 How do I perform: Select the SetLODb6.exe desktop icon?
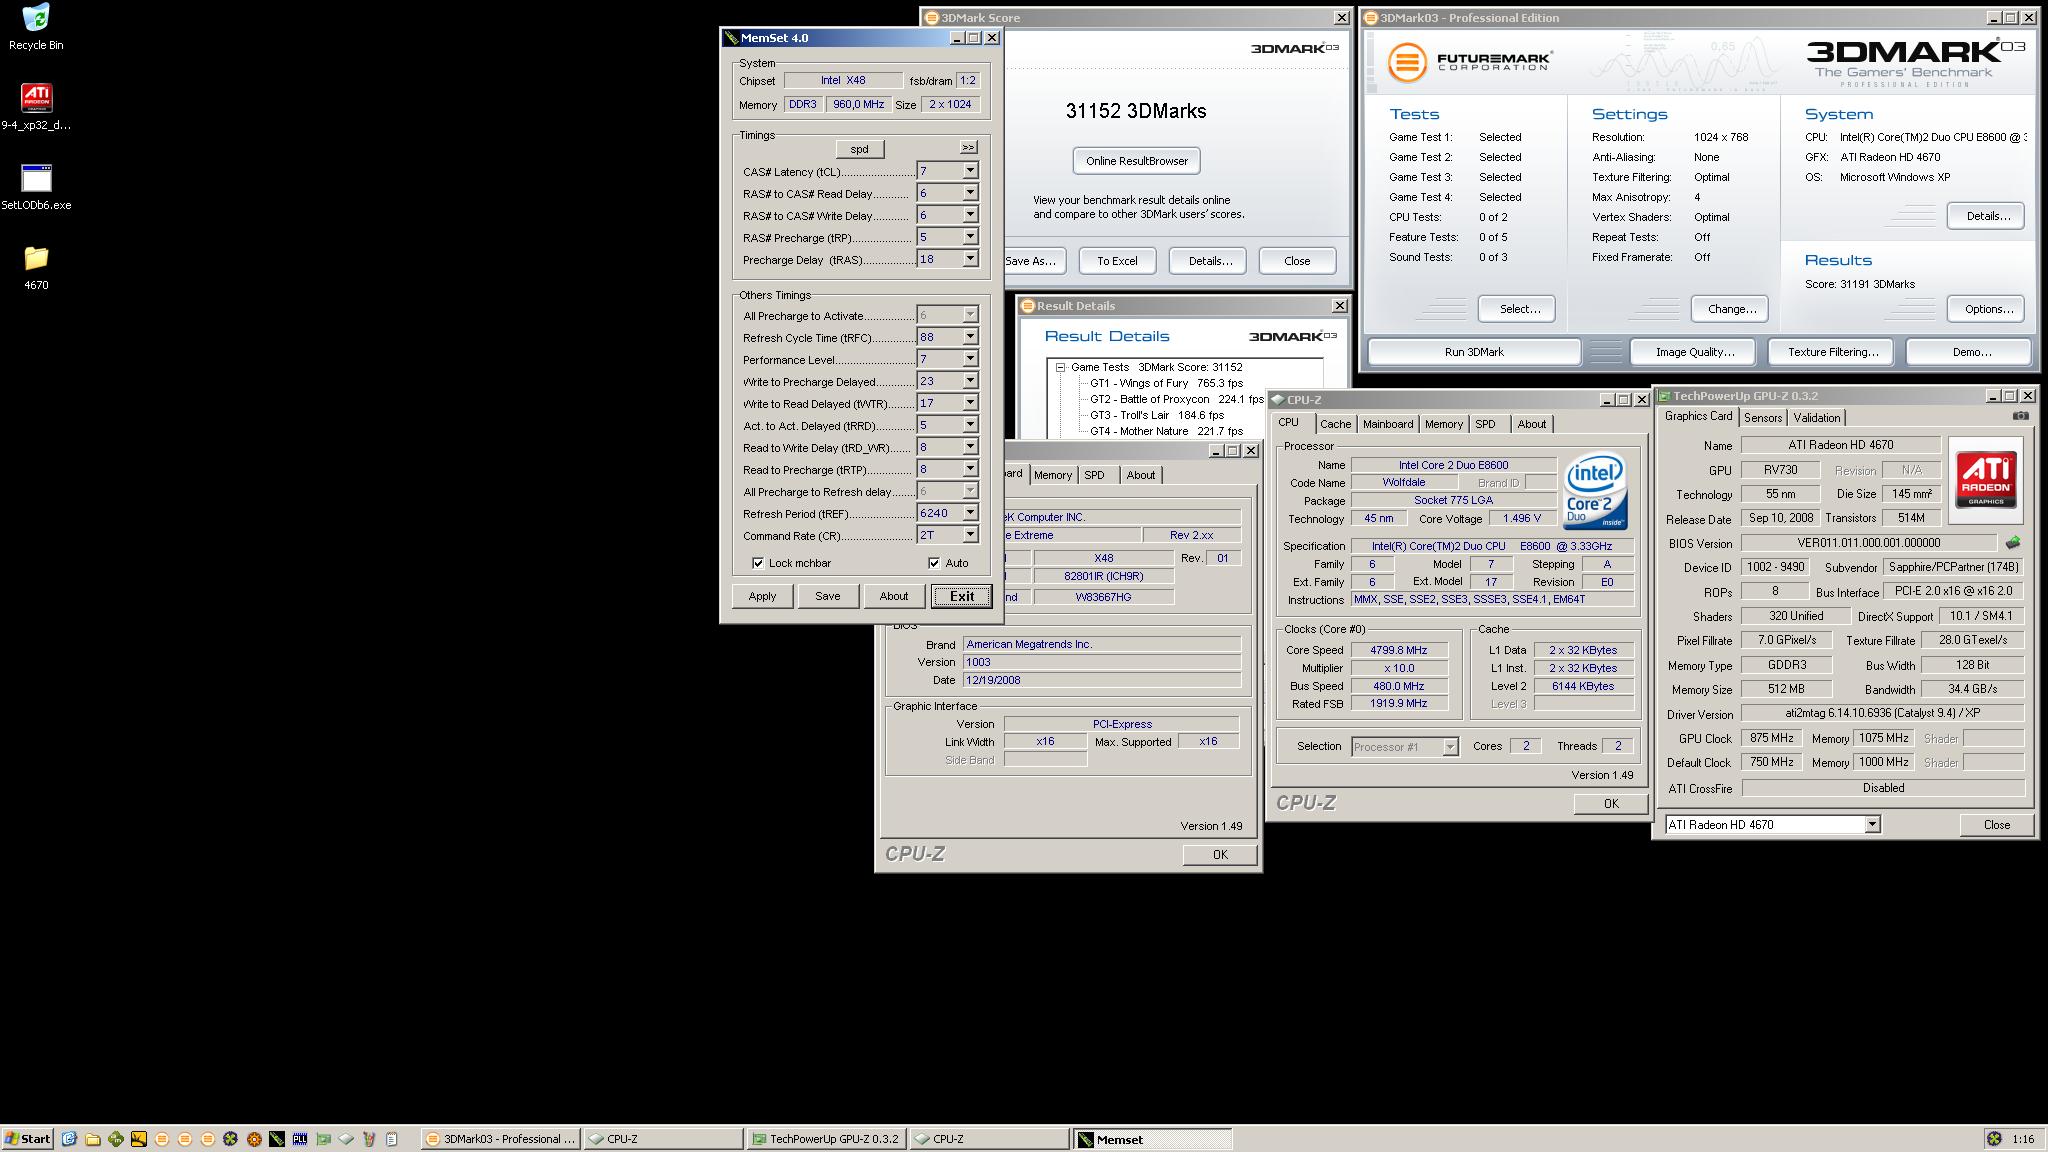coord(36,187)
